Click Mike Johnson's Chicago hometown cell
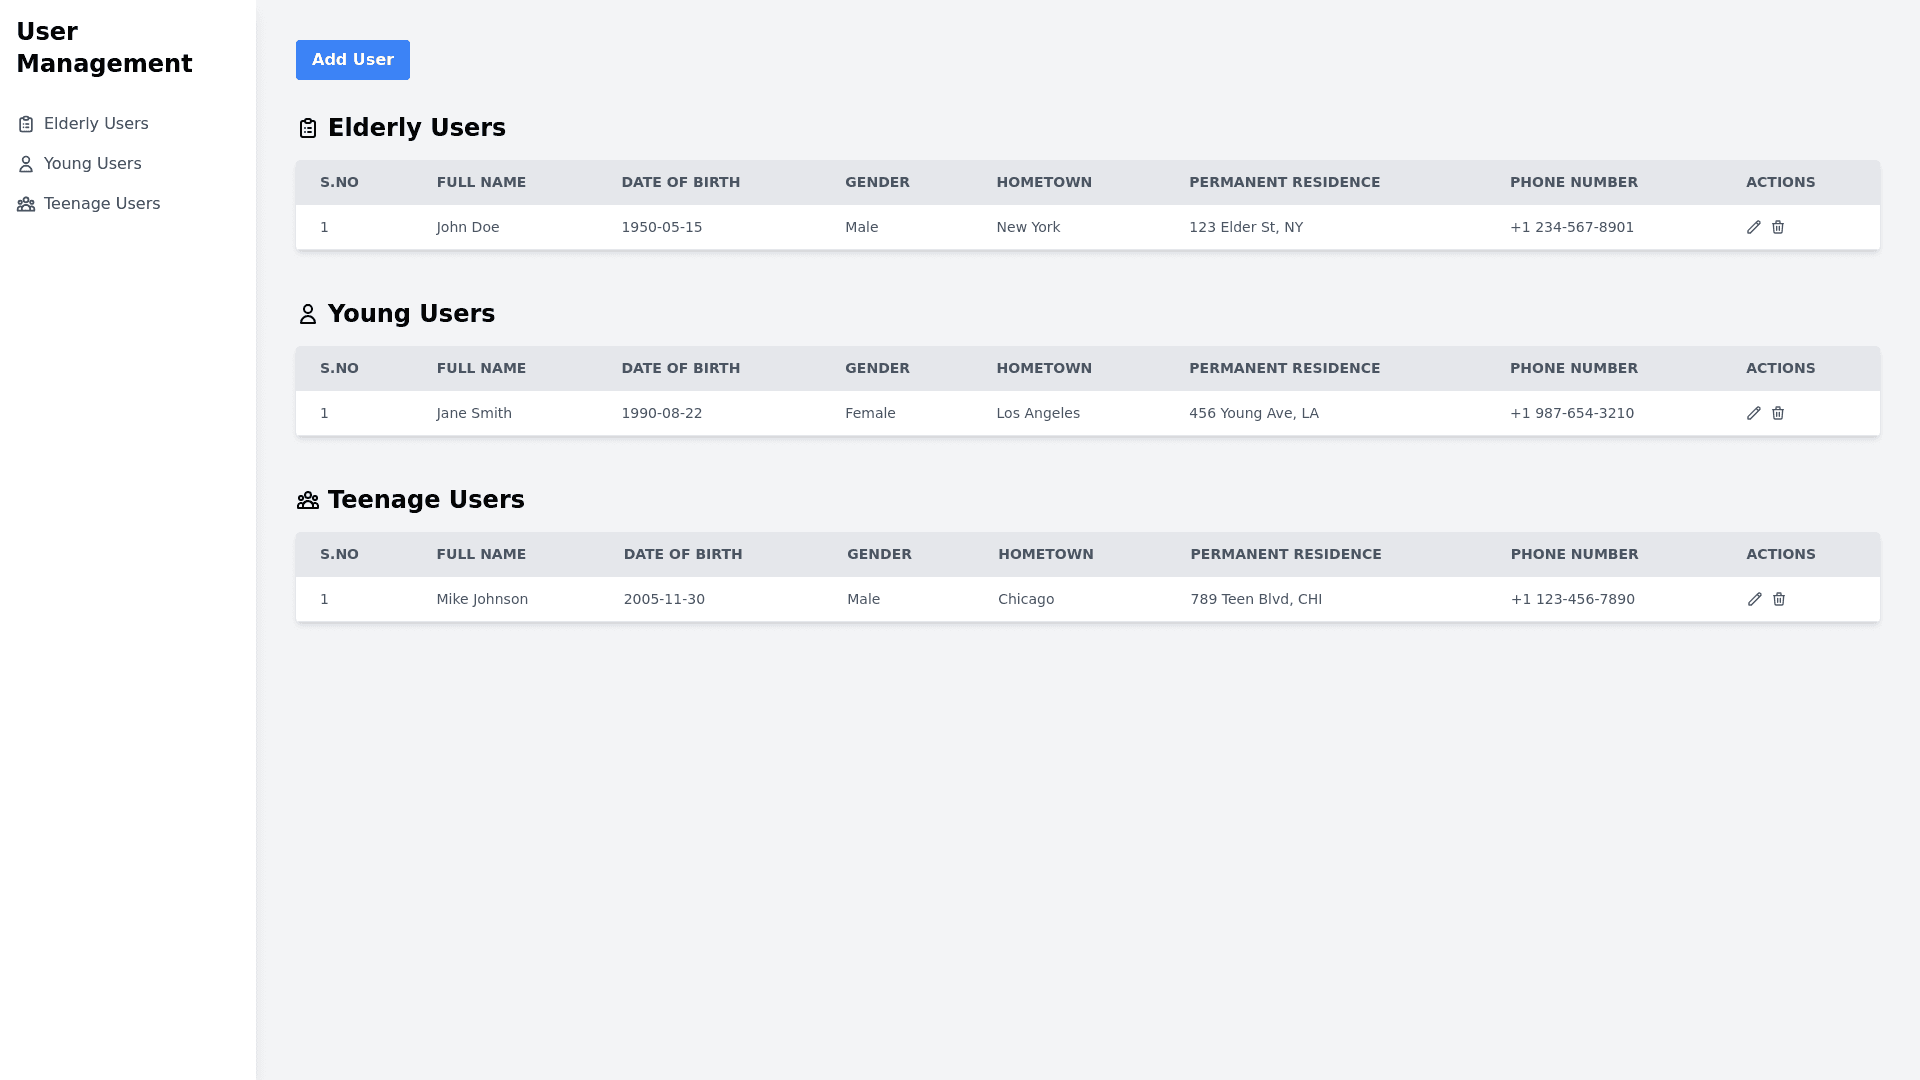1920x1080 pixels. pos(1026,599)
